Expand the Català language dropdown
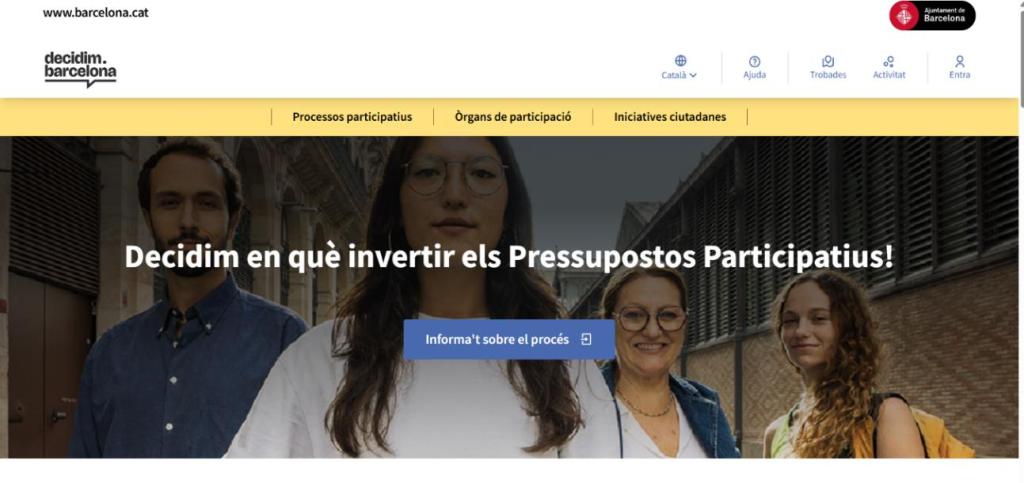 click(679, 75)
